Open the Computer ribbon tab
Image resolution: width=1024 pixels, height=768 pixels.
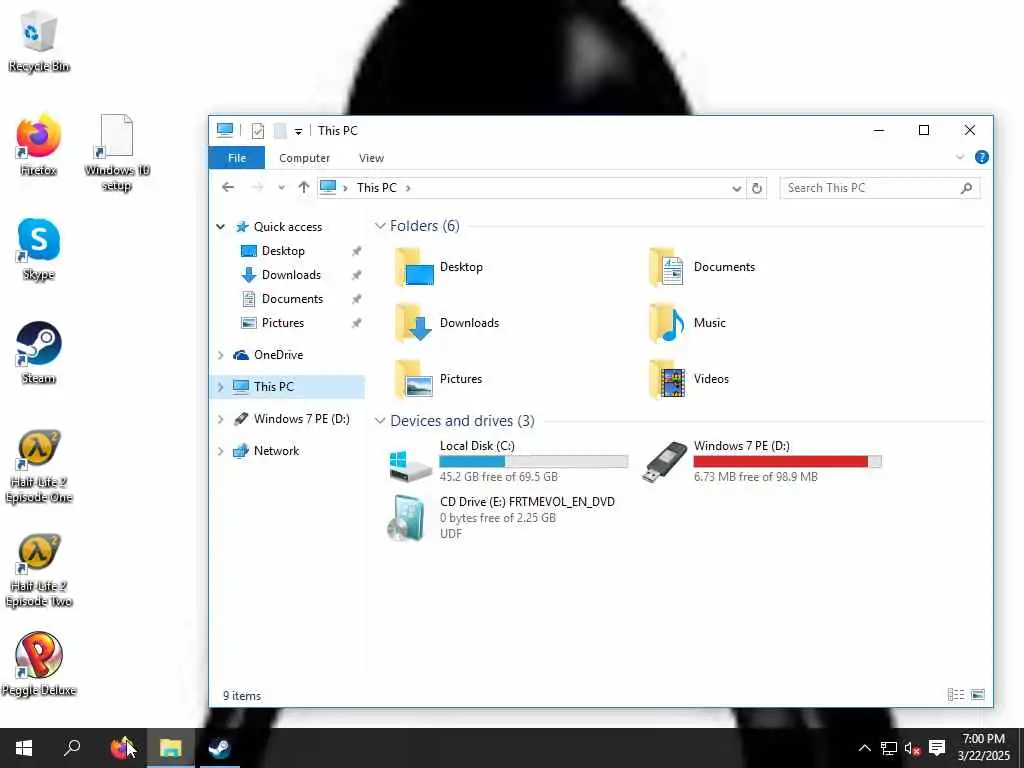pyautogui.click(x=304, y=158)
